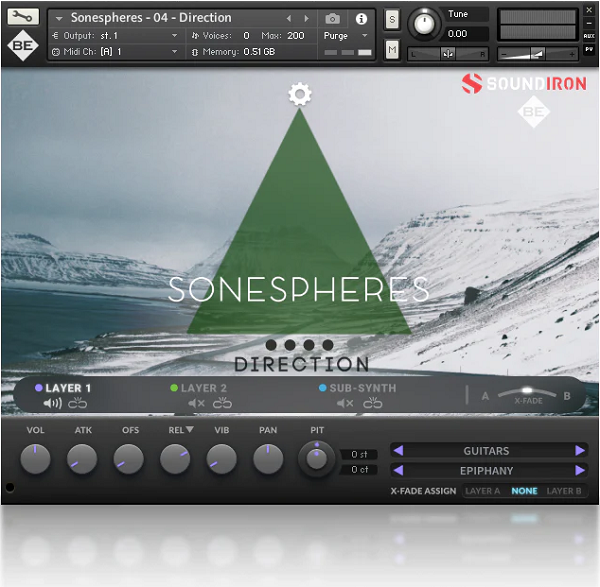Open REL dropdown triangle
This screenshot has width=600, height=587.
[x=190, y=429]
